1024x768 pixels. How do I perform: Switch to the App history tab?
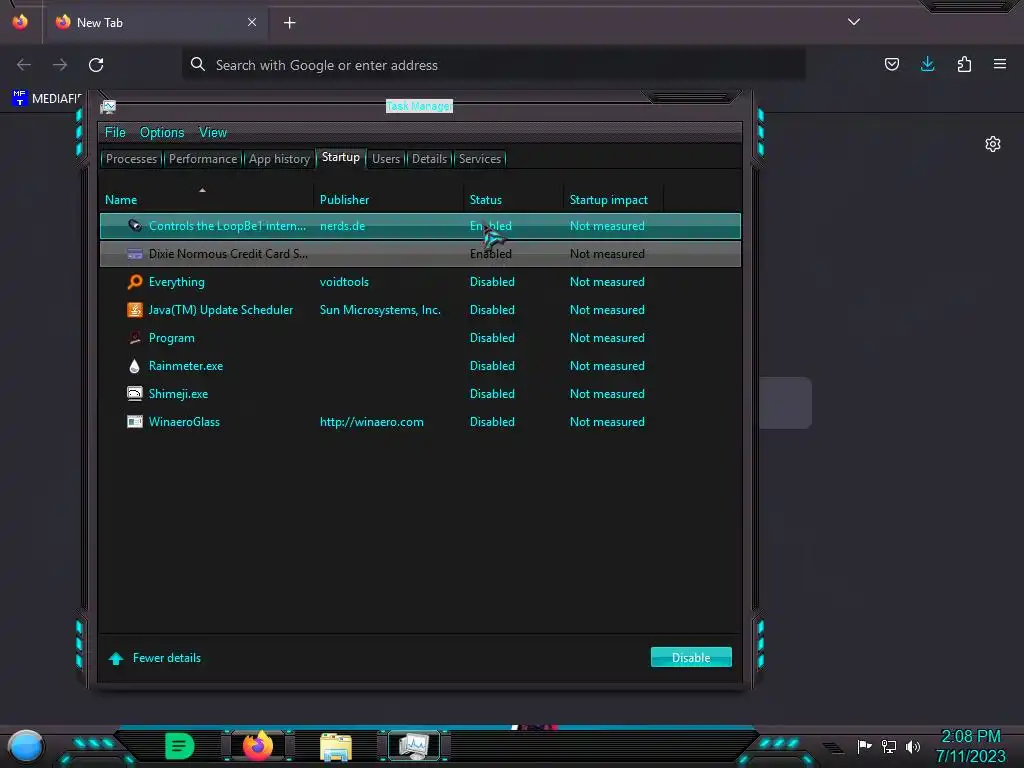coord(279,159)
